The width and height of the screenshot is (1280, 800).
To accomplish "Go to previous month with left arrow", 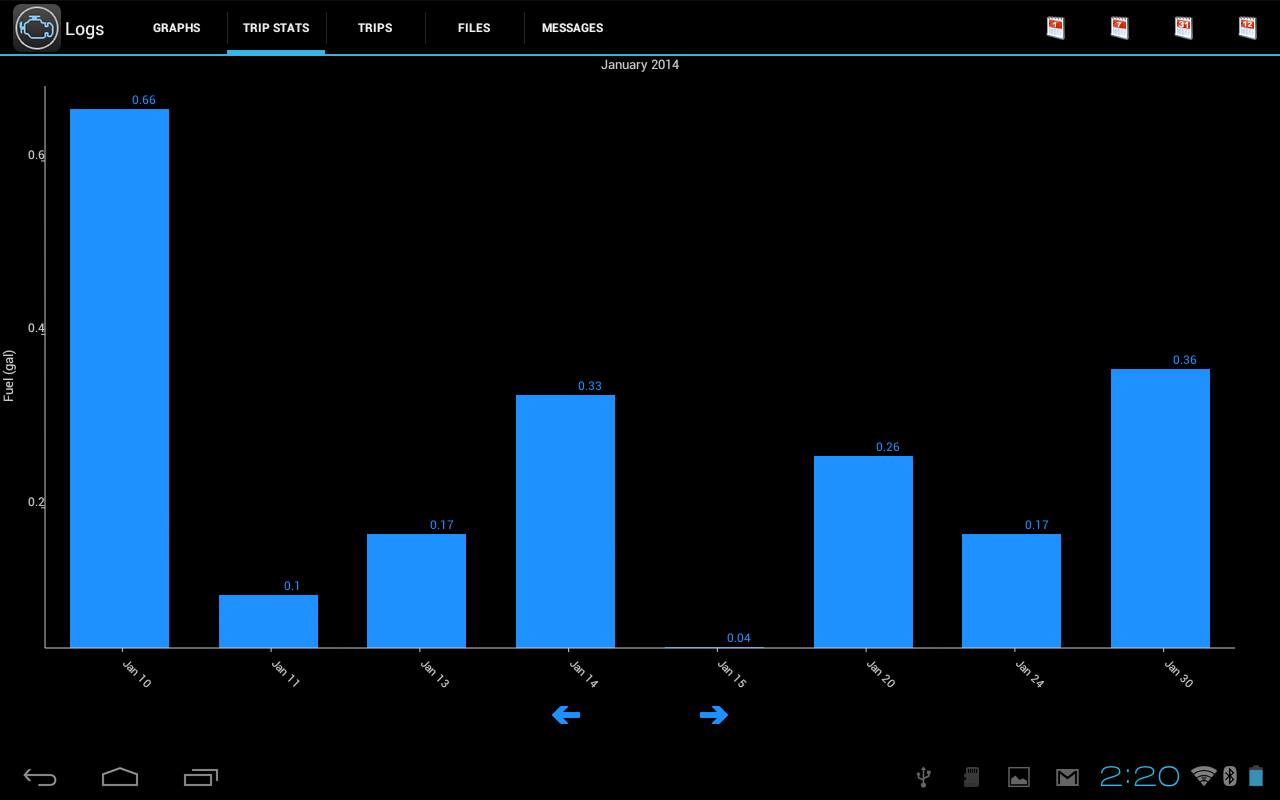I will (566, 714).
